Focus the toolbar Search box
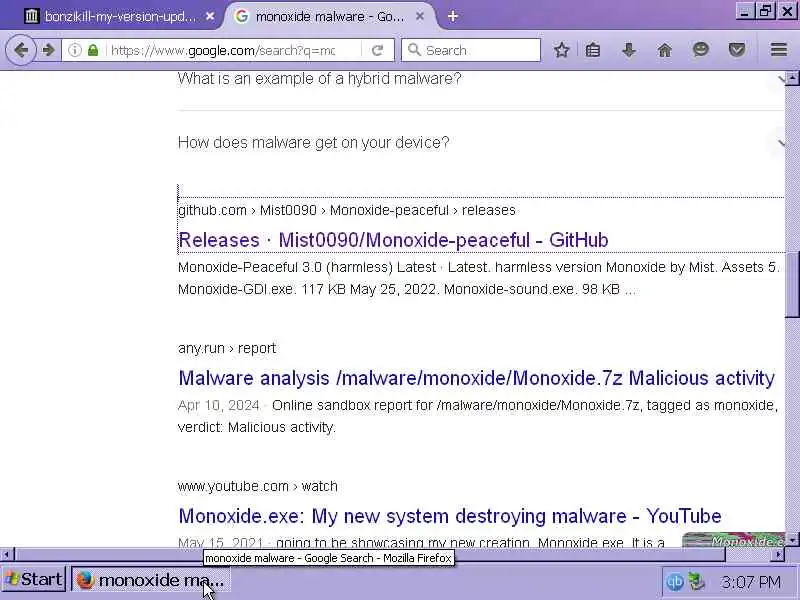800x600 pixels. (470, 50)
